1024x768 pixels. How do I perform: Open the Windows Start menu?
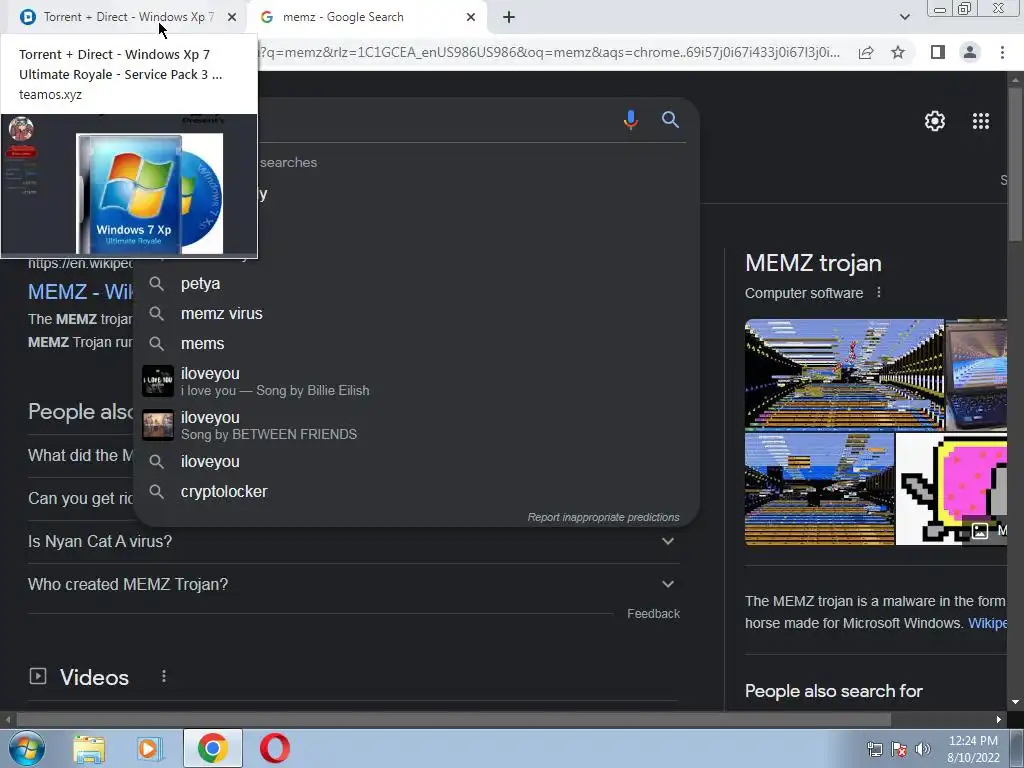[27, 748]
